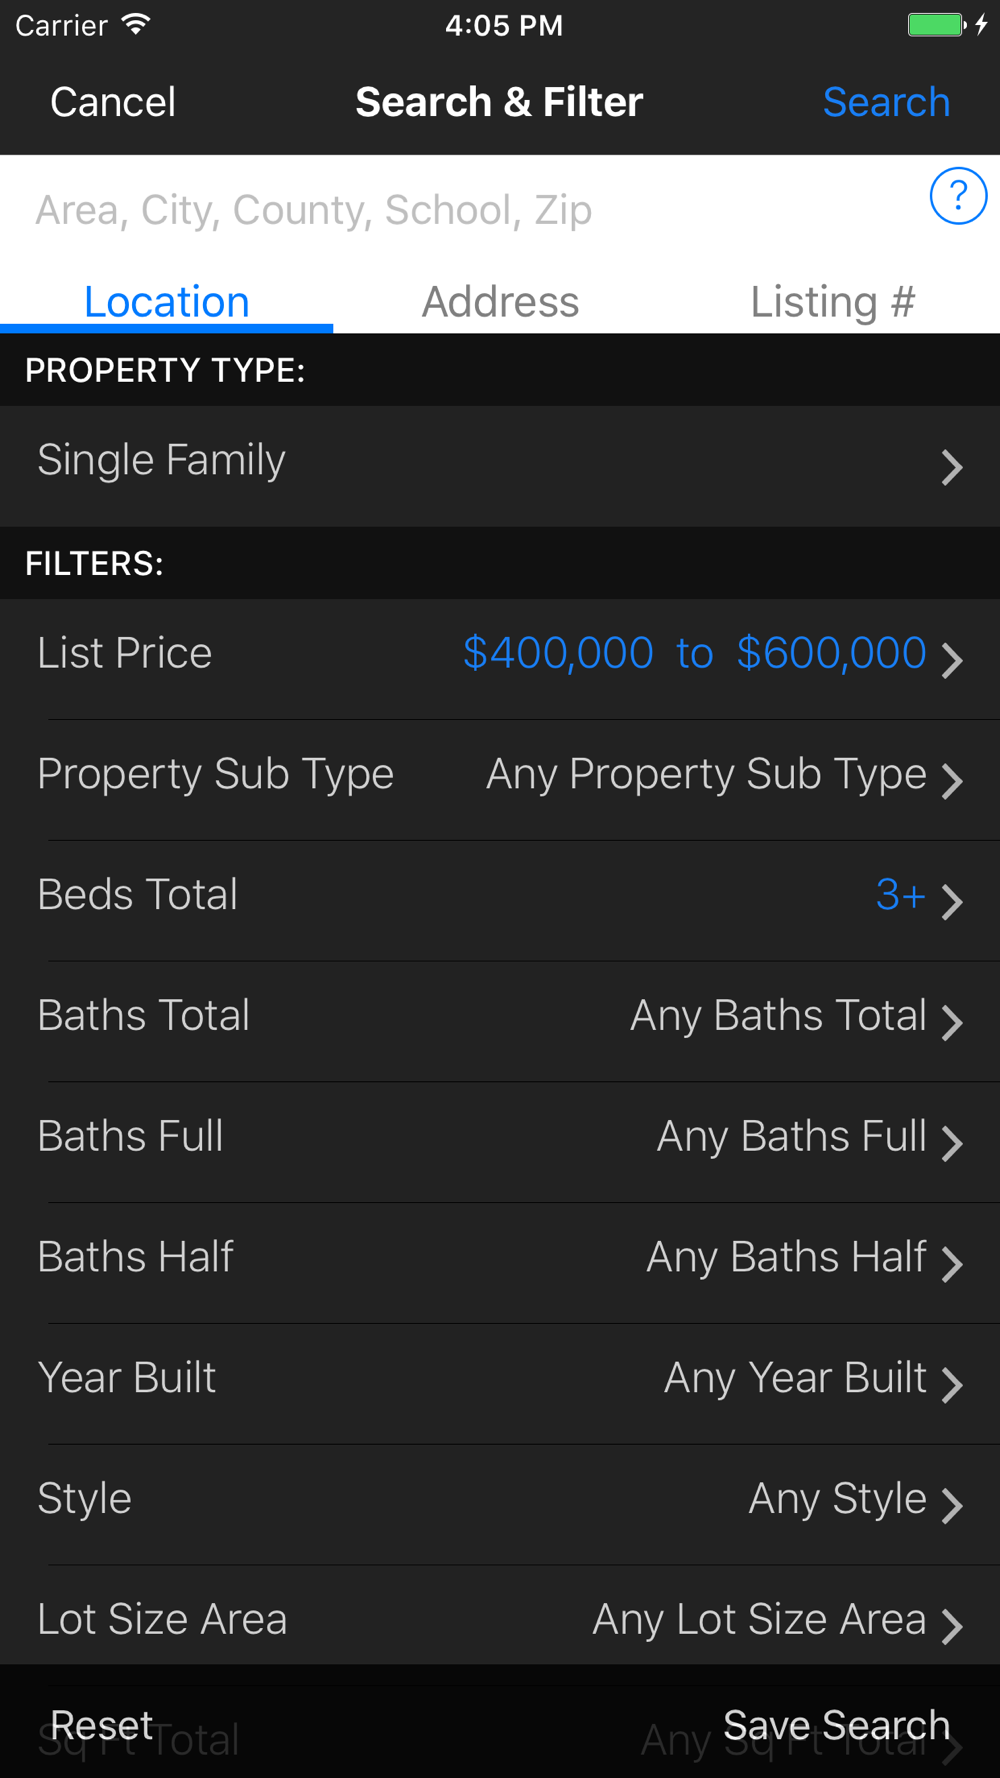Change the Beds Total 3+ value
This screenshot has width=1000, height=1778.
900,896
